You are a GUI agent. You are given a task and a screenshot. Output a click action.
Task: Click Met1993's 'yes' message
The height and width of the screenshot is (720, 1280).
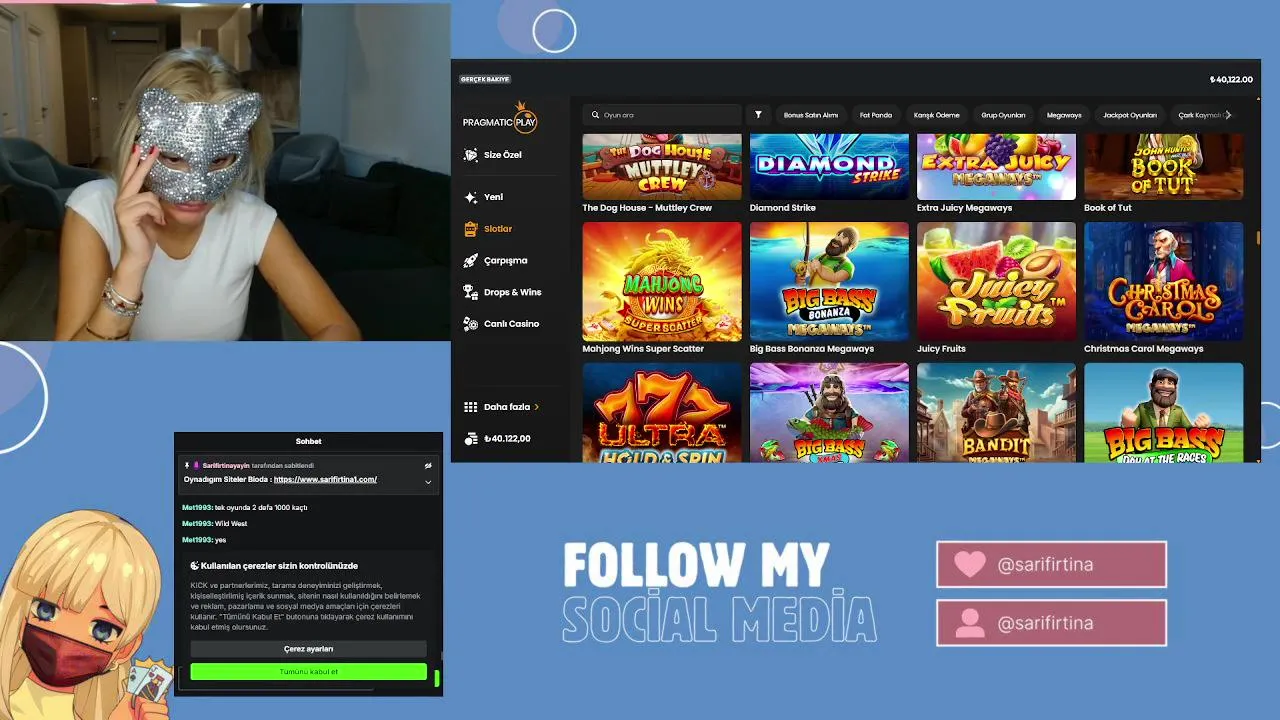click(204, 540)
